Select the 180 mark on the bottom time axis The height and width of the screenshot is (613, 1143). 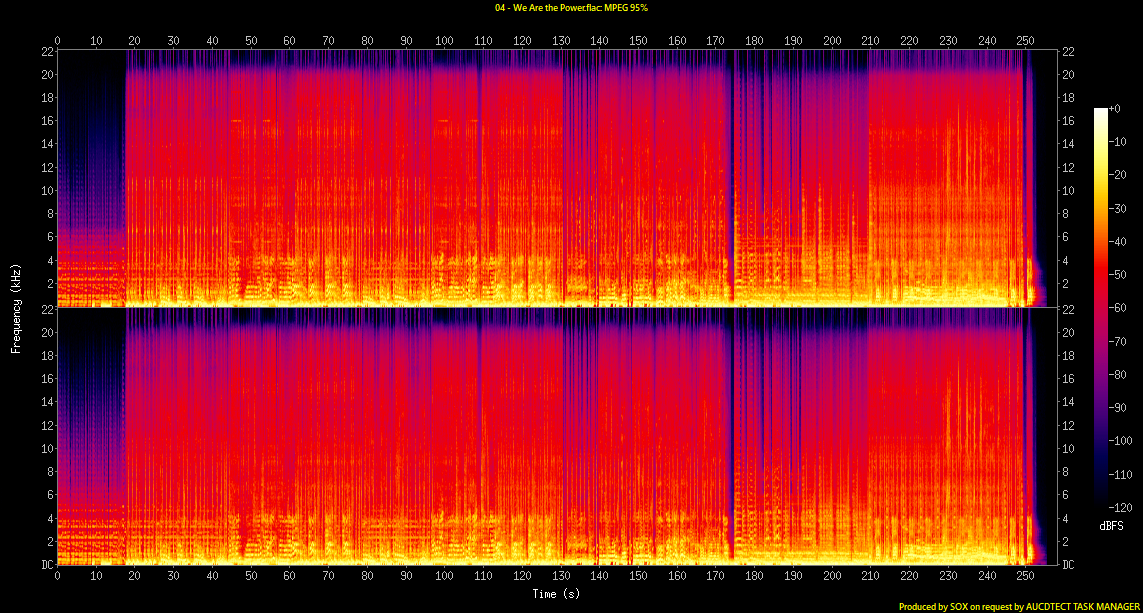point(754,577)
